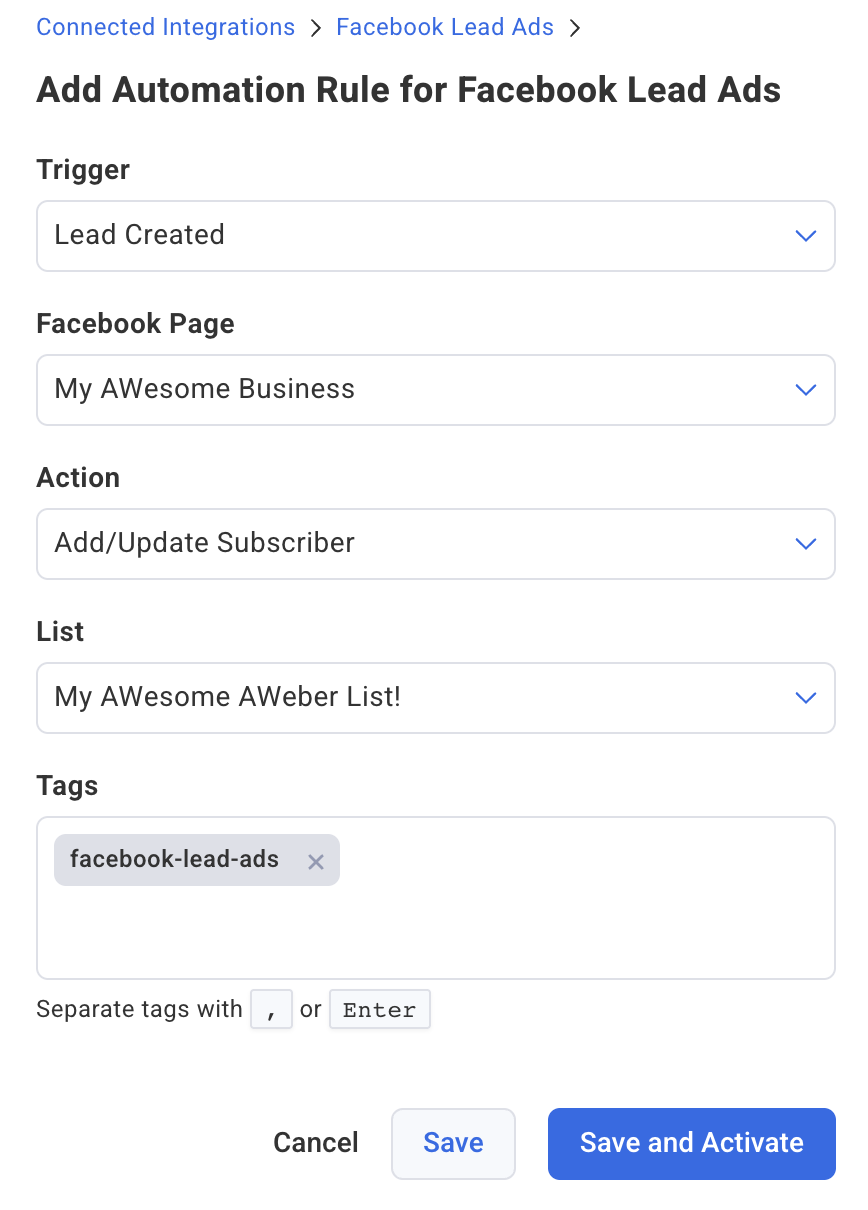Open the My AWesome AWeber List selector
This screenshot has height=1210, width=868.
435,697
